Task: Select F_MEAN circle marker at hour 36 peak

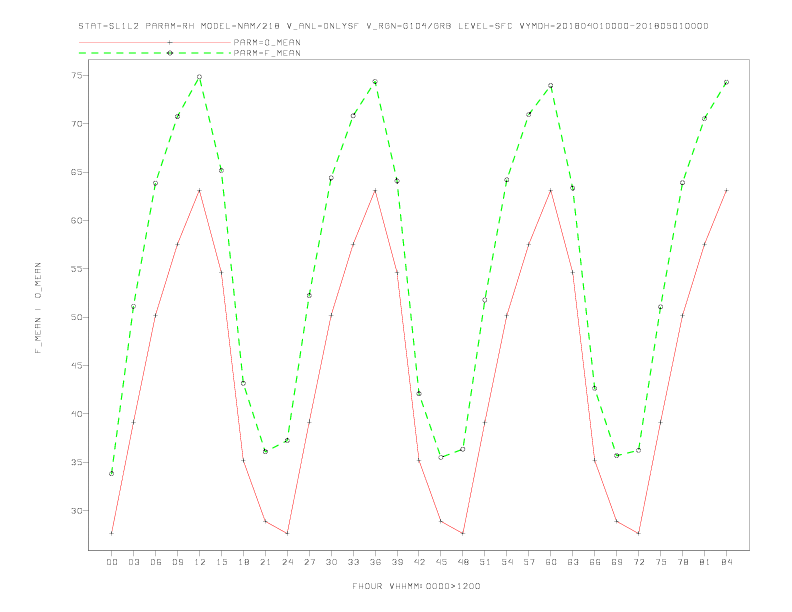Action: (375, 82)
